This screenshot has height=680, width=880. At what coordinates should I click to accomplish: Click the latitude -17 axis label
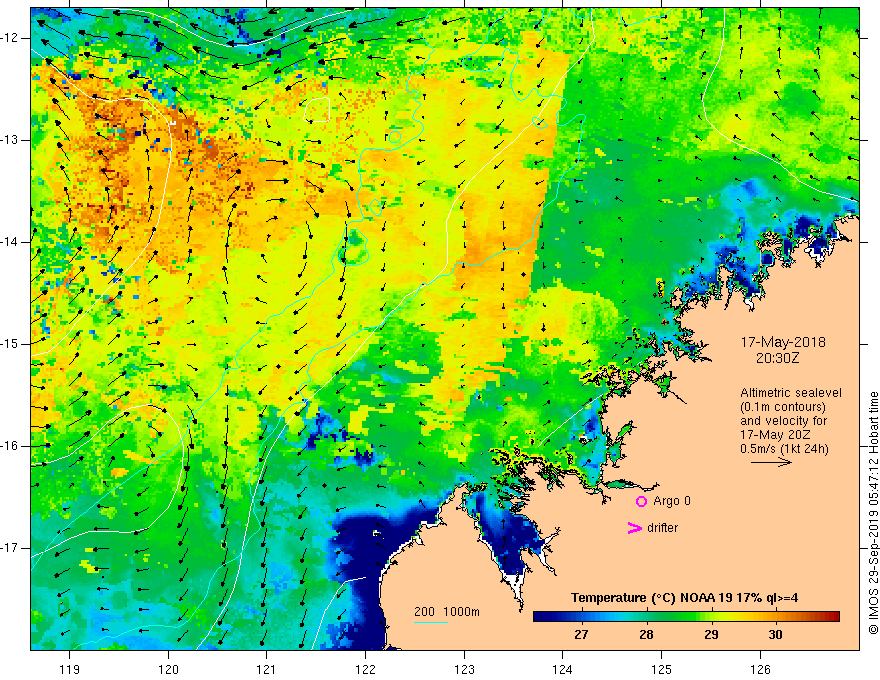[11, 548]
